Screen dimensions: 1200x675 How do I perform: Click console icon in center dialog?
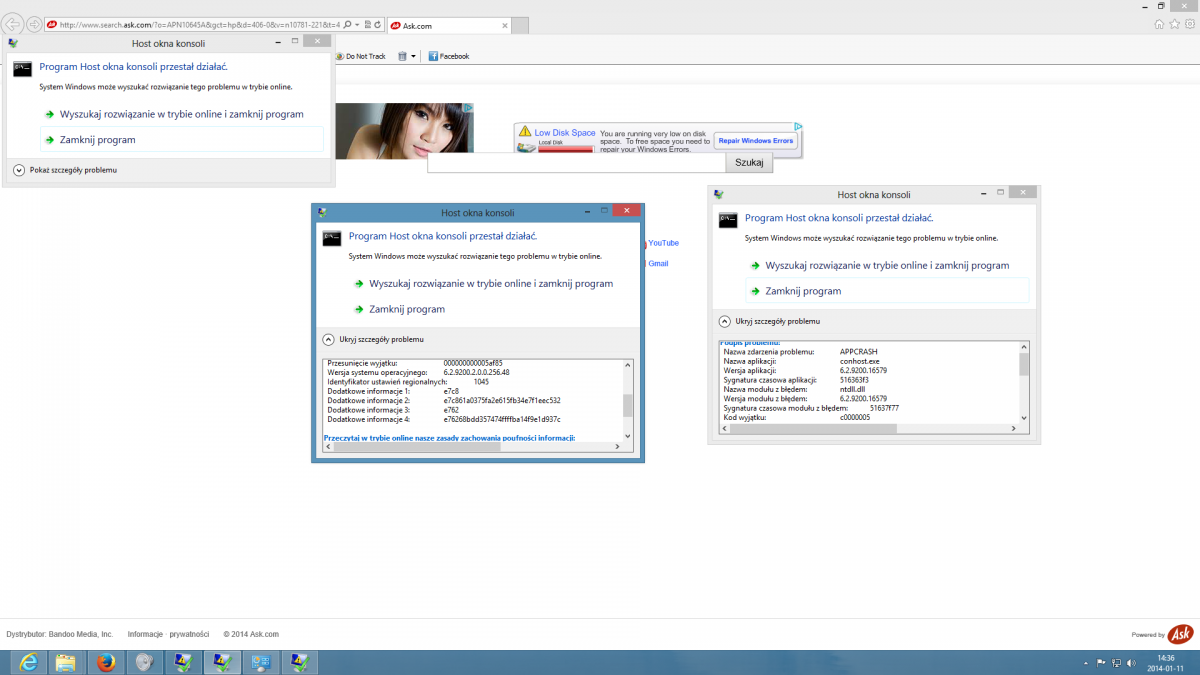tap(332, 237)
